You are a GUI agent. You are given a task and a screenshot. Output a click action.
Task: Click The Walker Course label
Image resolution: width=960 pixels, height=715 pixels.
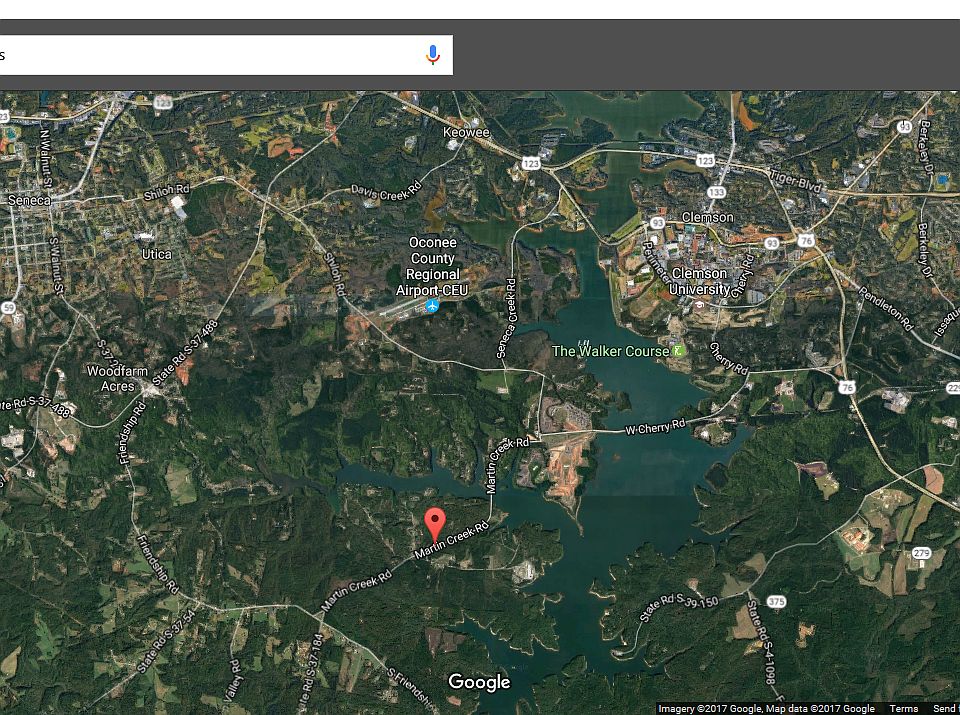click(610, 351)
